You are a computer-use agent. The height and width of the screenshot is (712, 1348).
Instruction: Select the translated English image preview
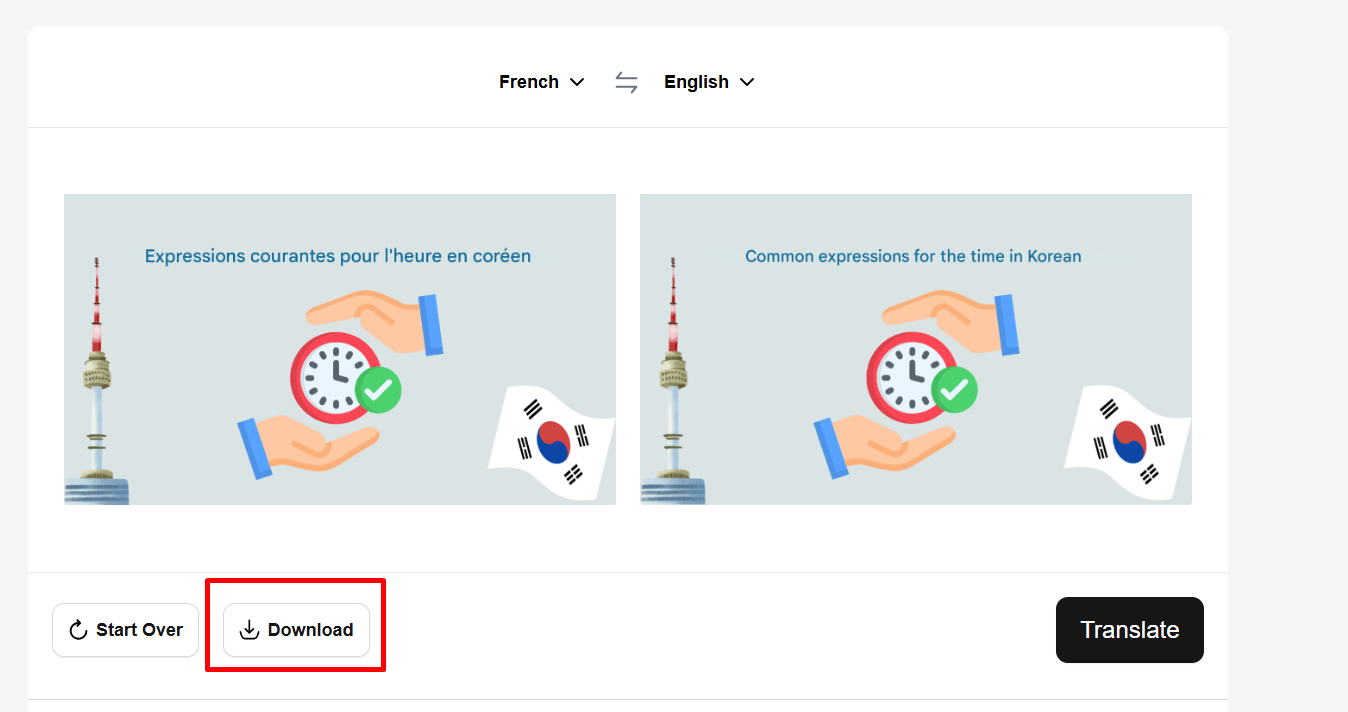point(916,349)
